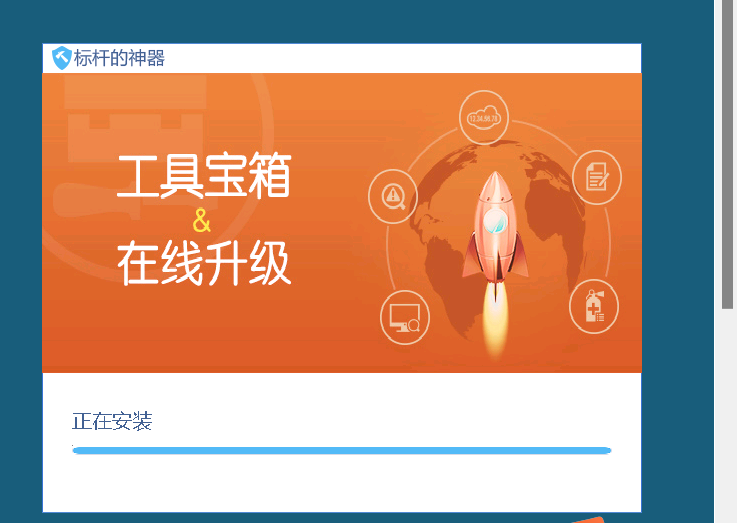Click the blue shield logo in title bar
Viewport: 737px width, 523px height.
(x=61, y=58)
